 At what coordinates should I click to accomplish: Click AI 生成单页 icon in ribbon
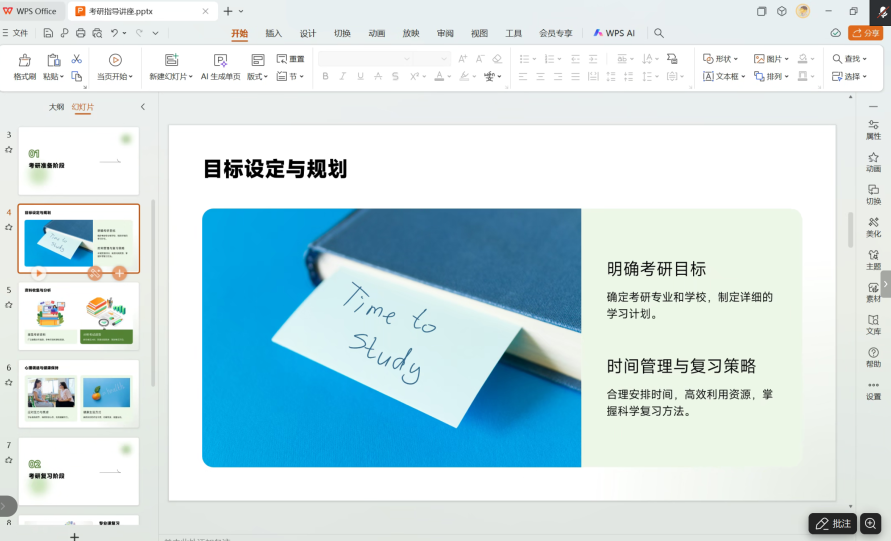[x=220, y=60]
